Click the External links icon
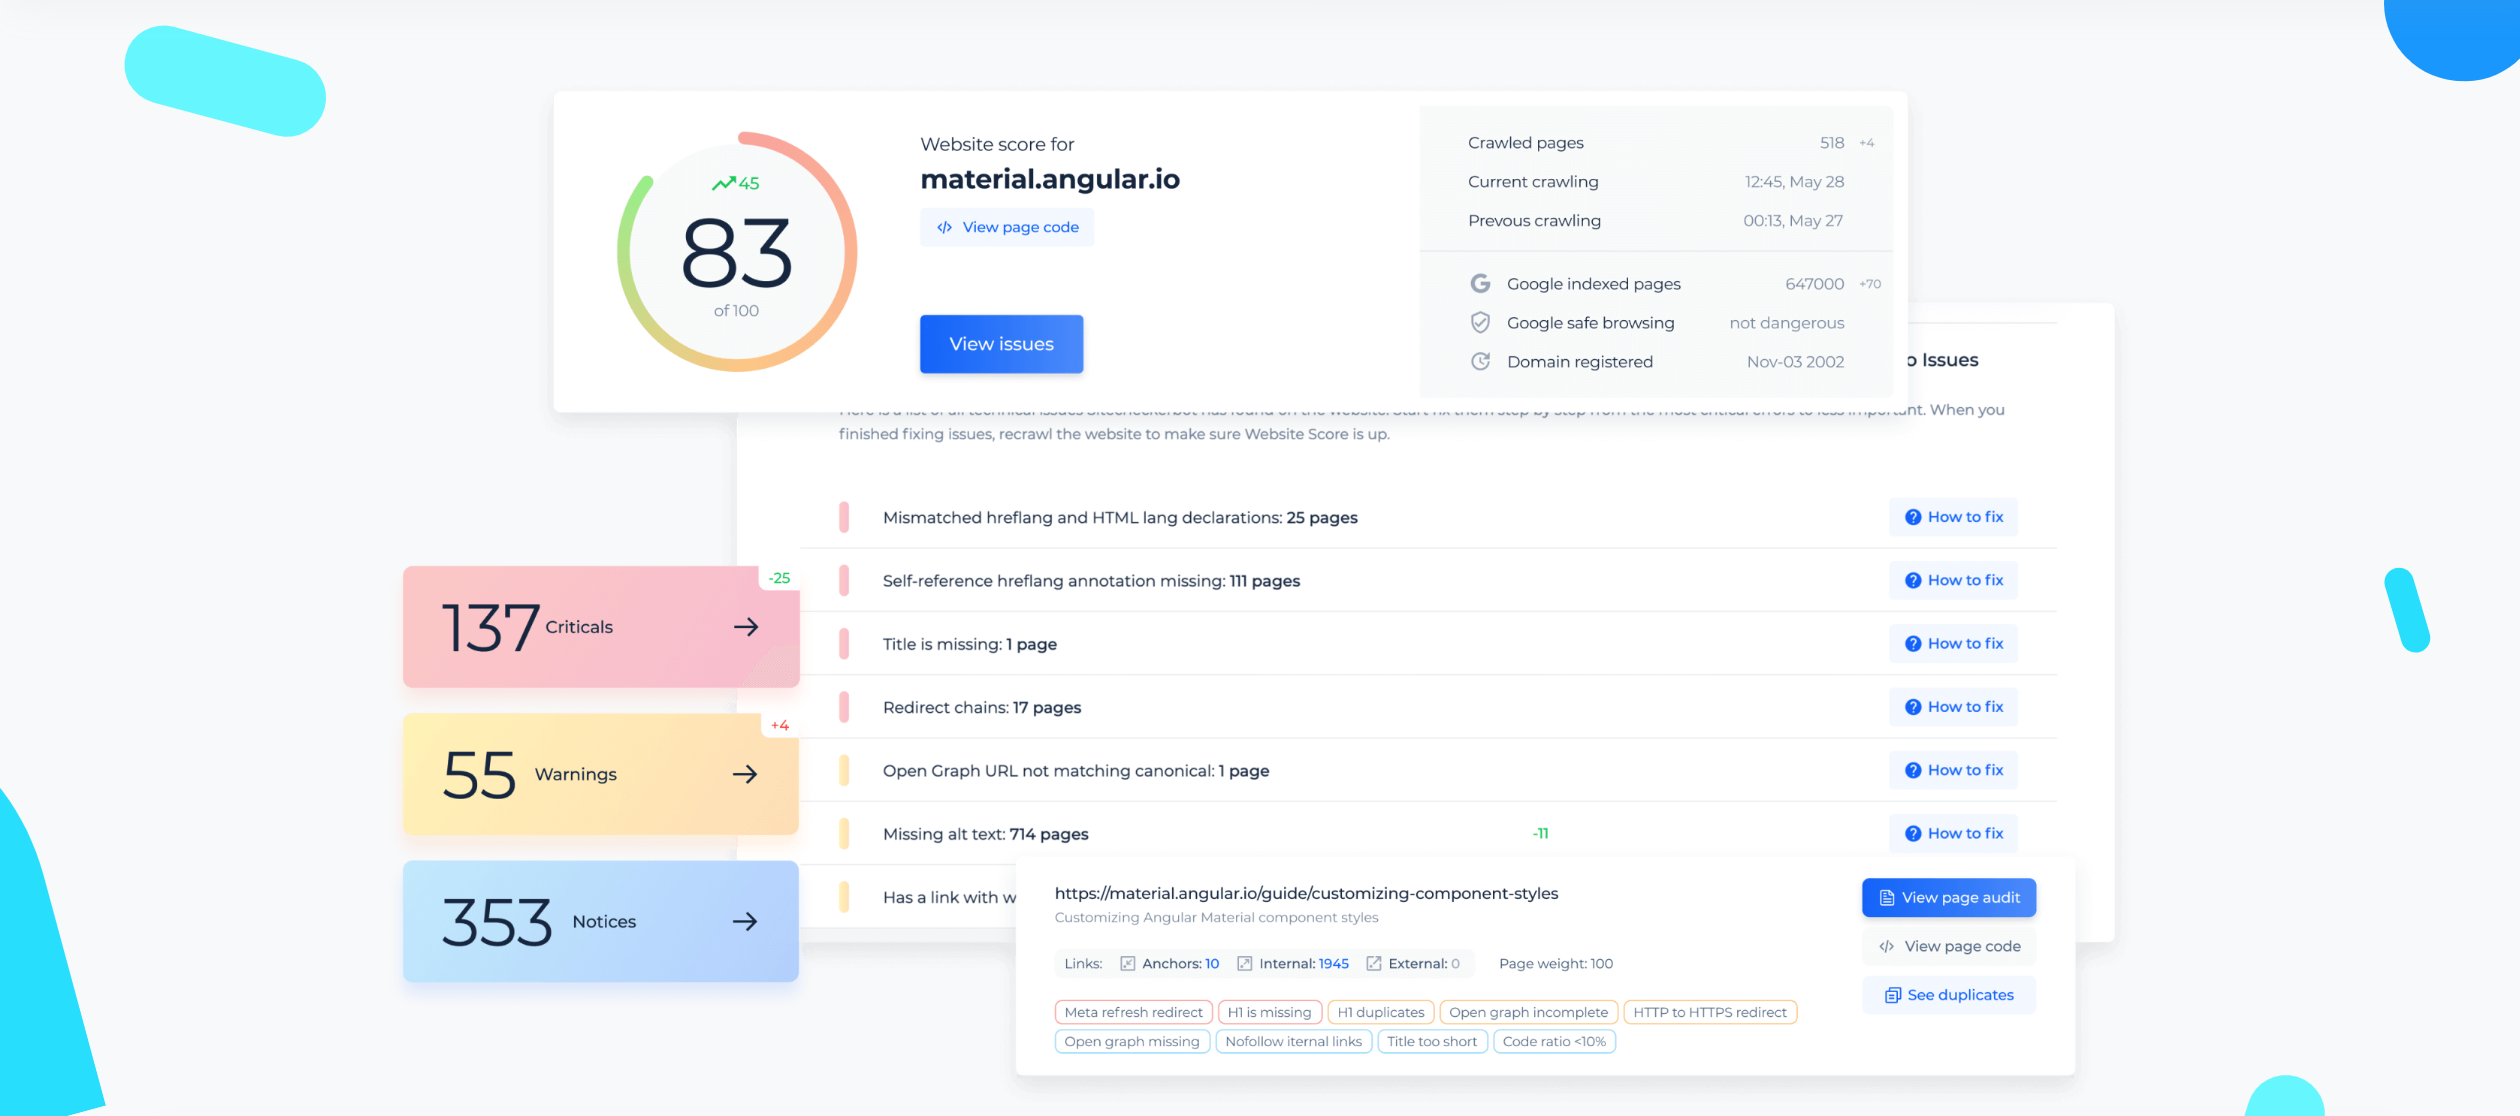 (x=1373, y=963)
